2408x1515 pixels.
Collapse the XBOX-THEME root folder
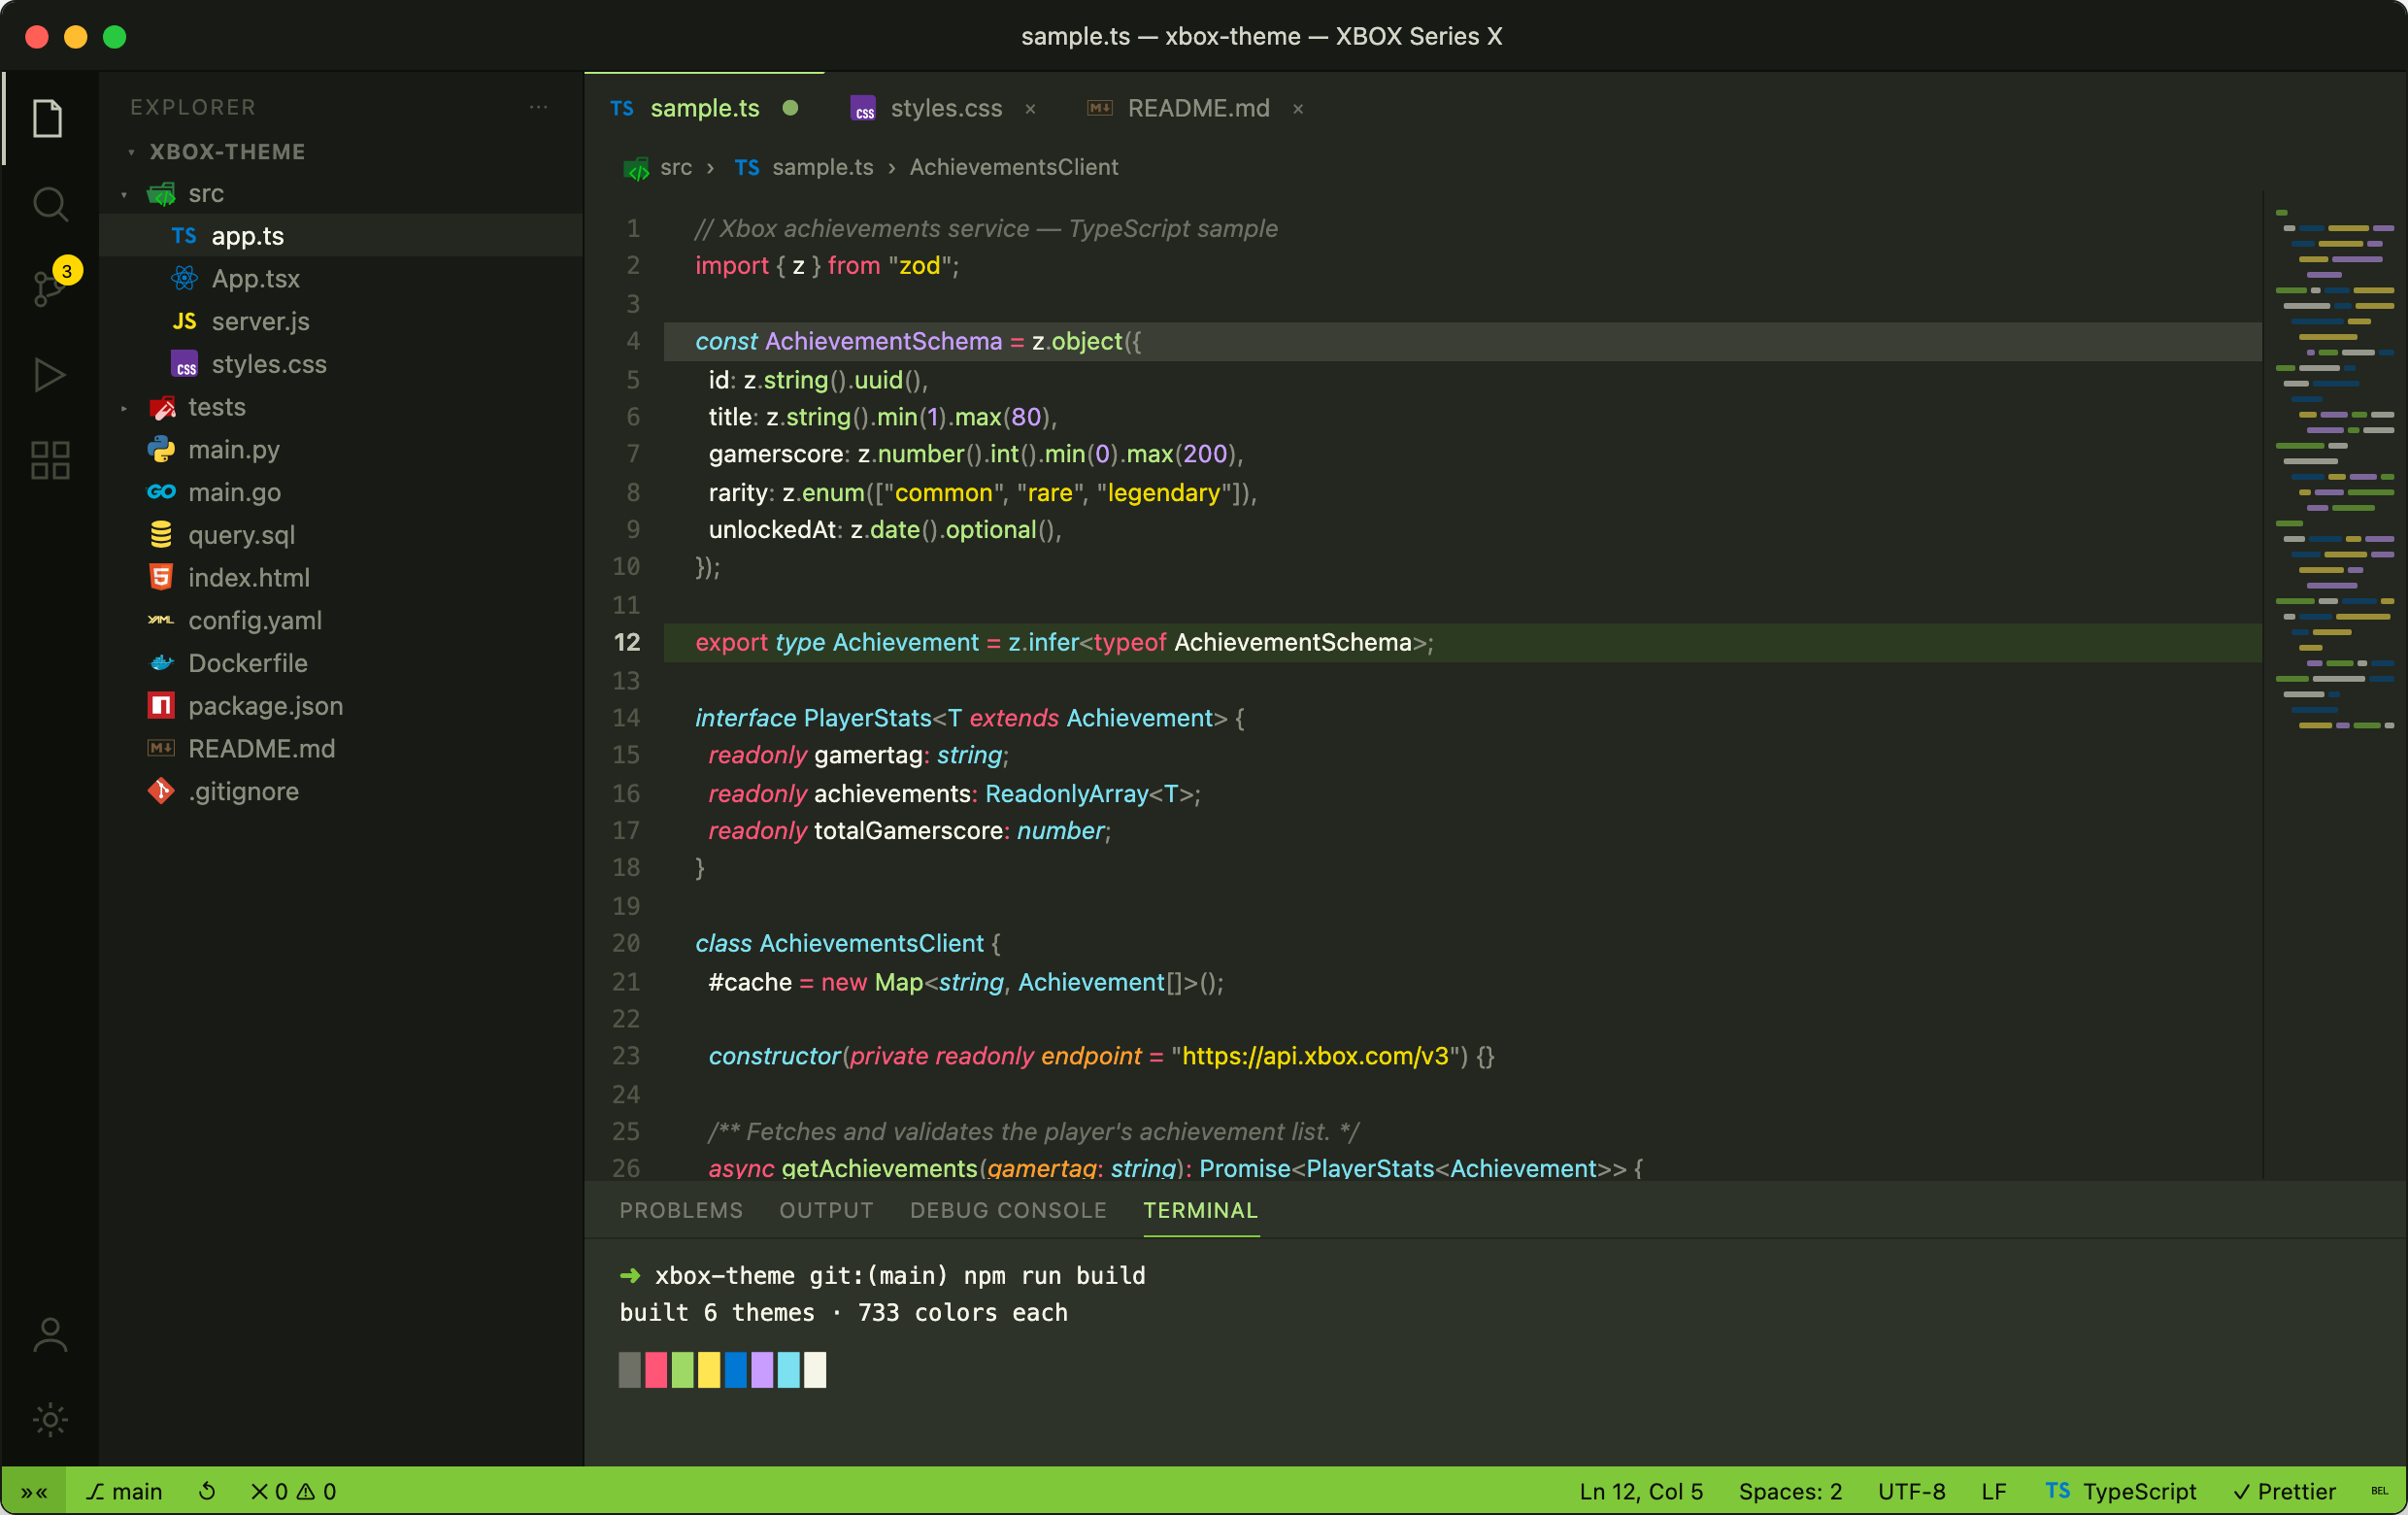(131, 152)
